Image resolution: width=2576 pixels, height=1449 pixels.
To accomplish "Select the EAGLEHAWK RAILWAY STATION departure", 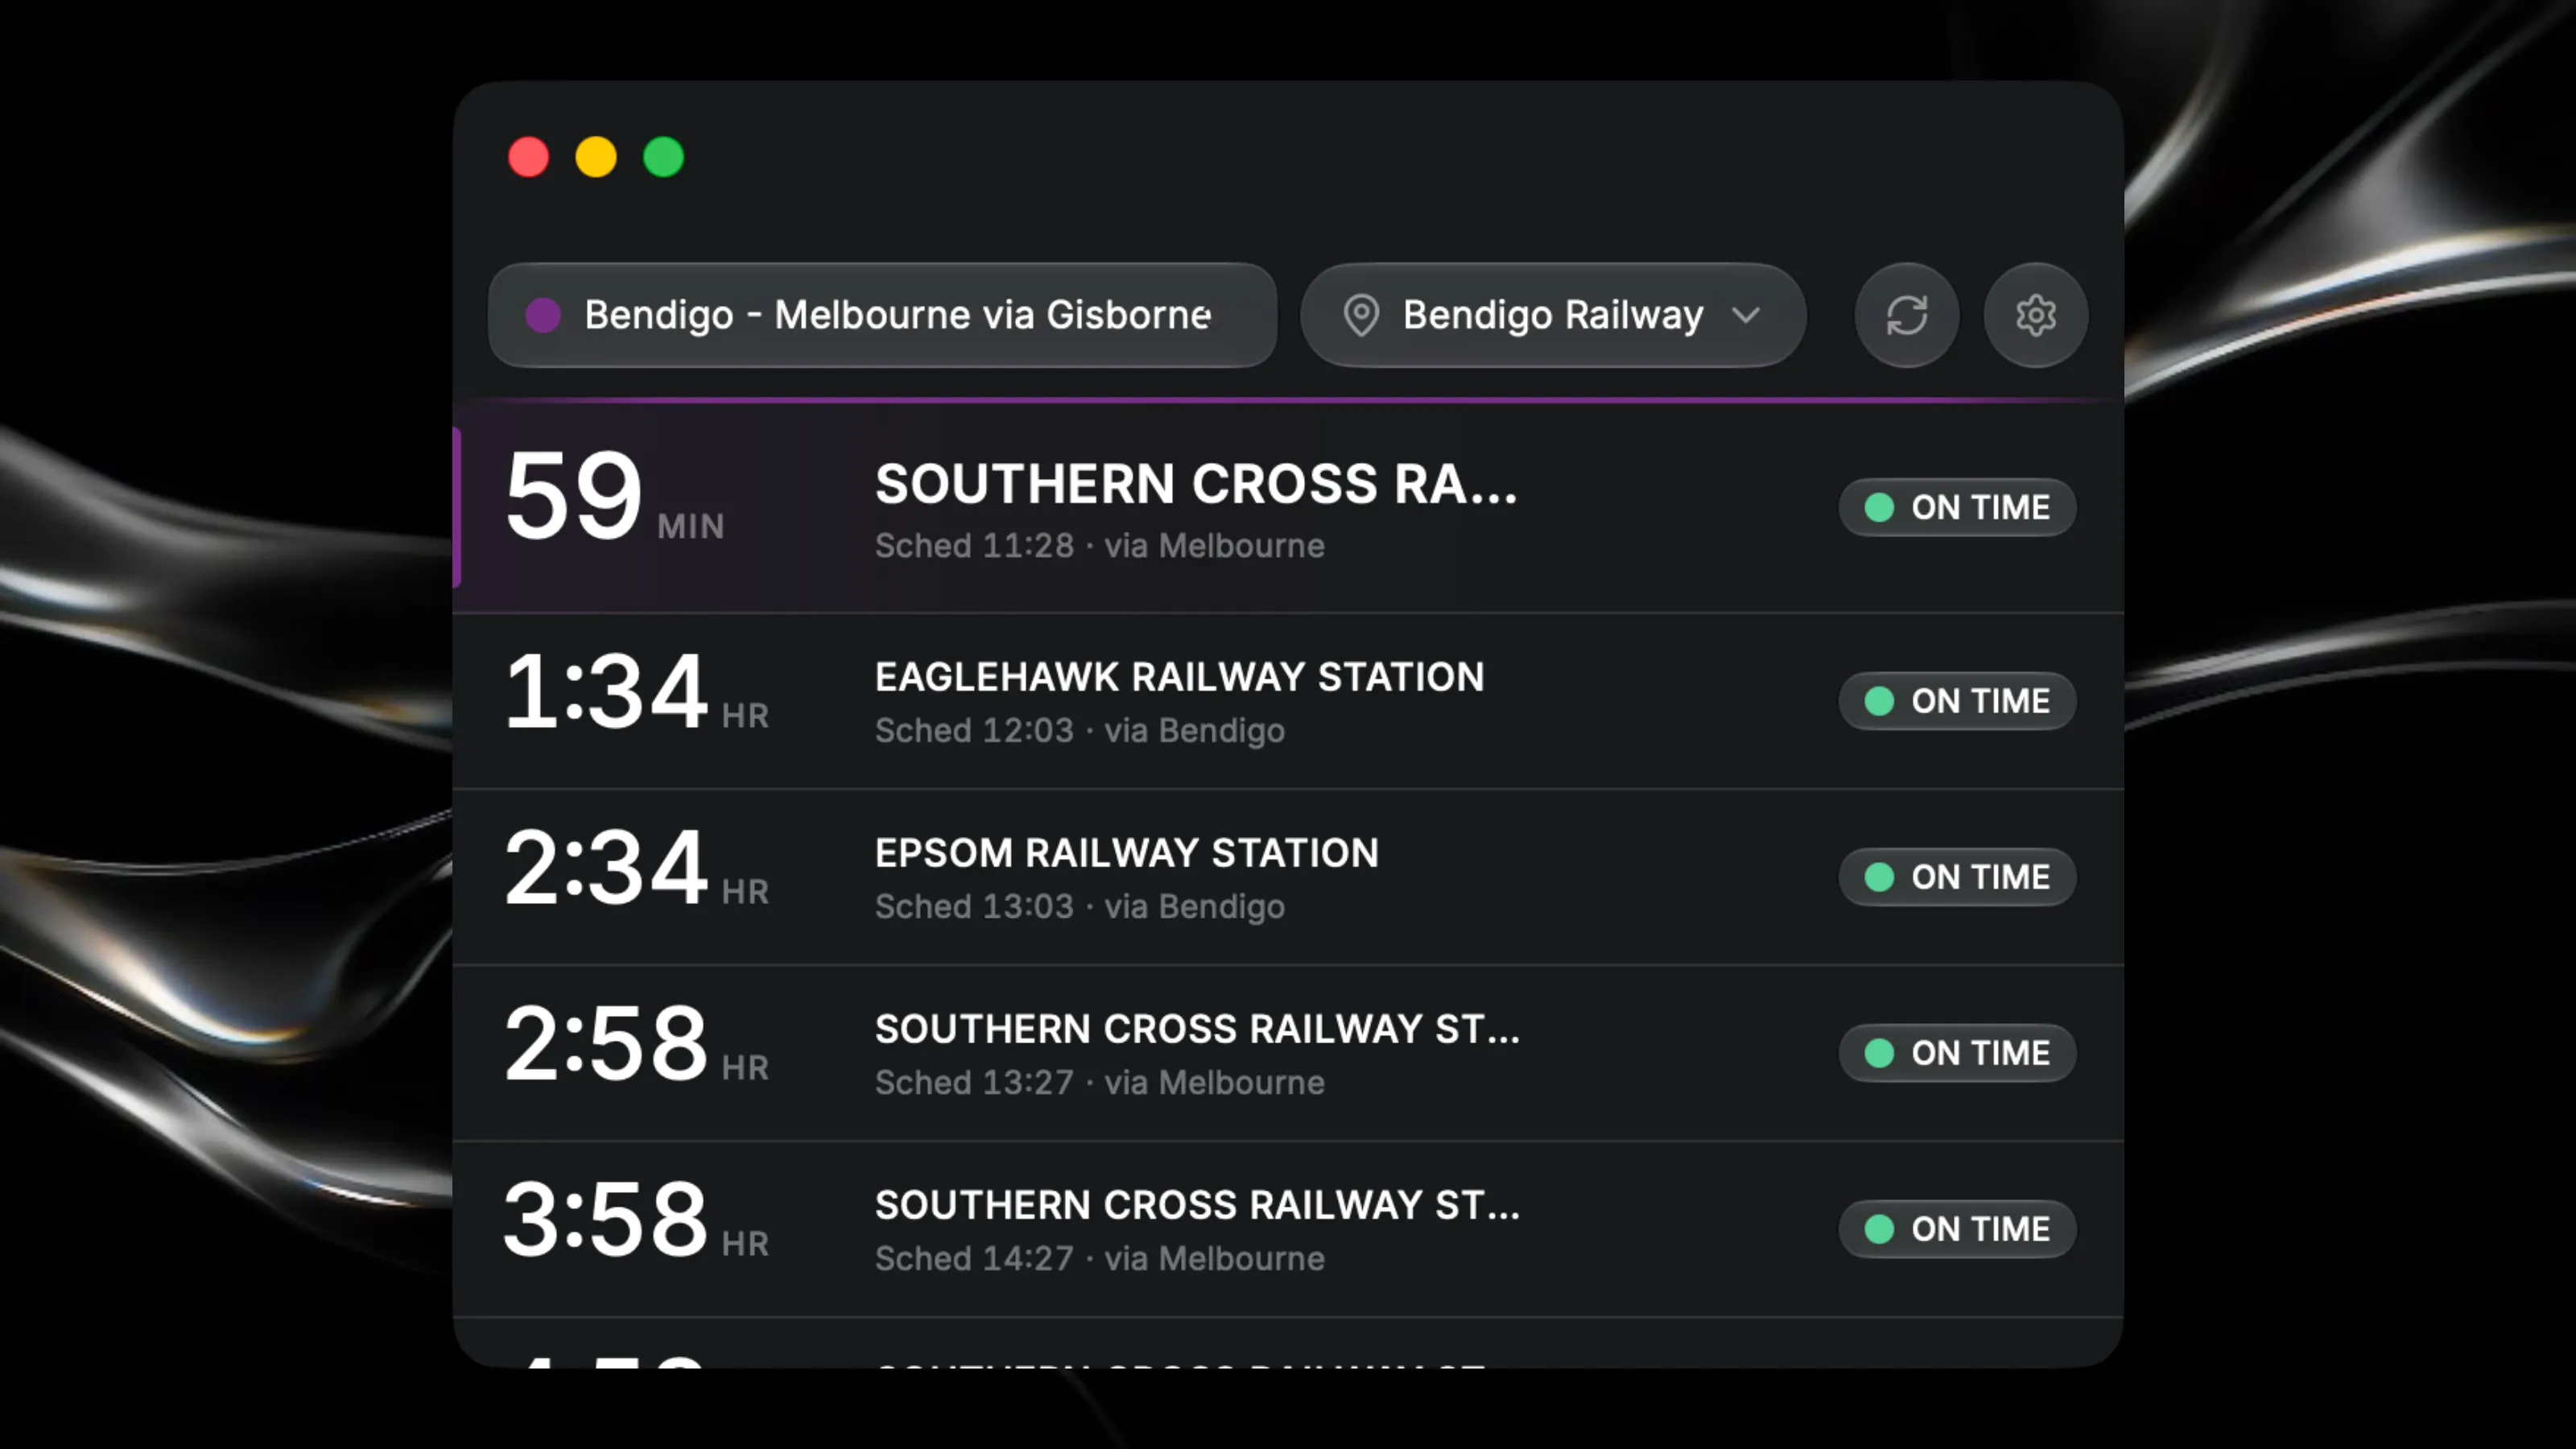I will click(x=1288, y=701).
